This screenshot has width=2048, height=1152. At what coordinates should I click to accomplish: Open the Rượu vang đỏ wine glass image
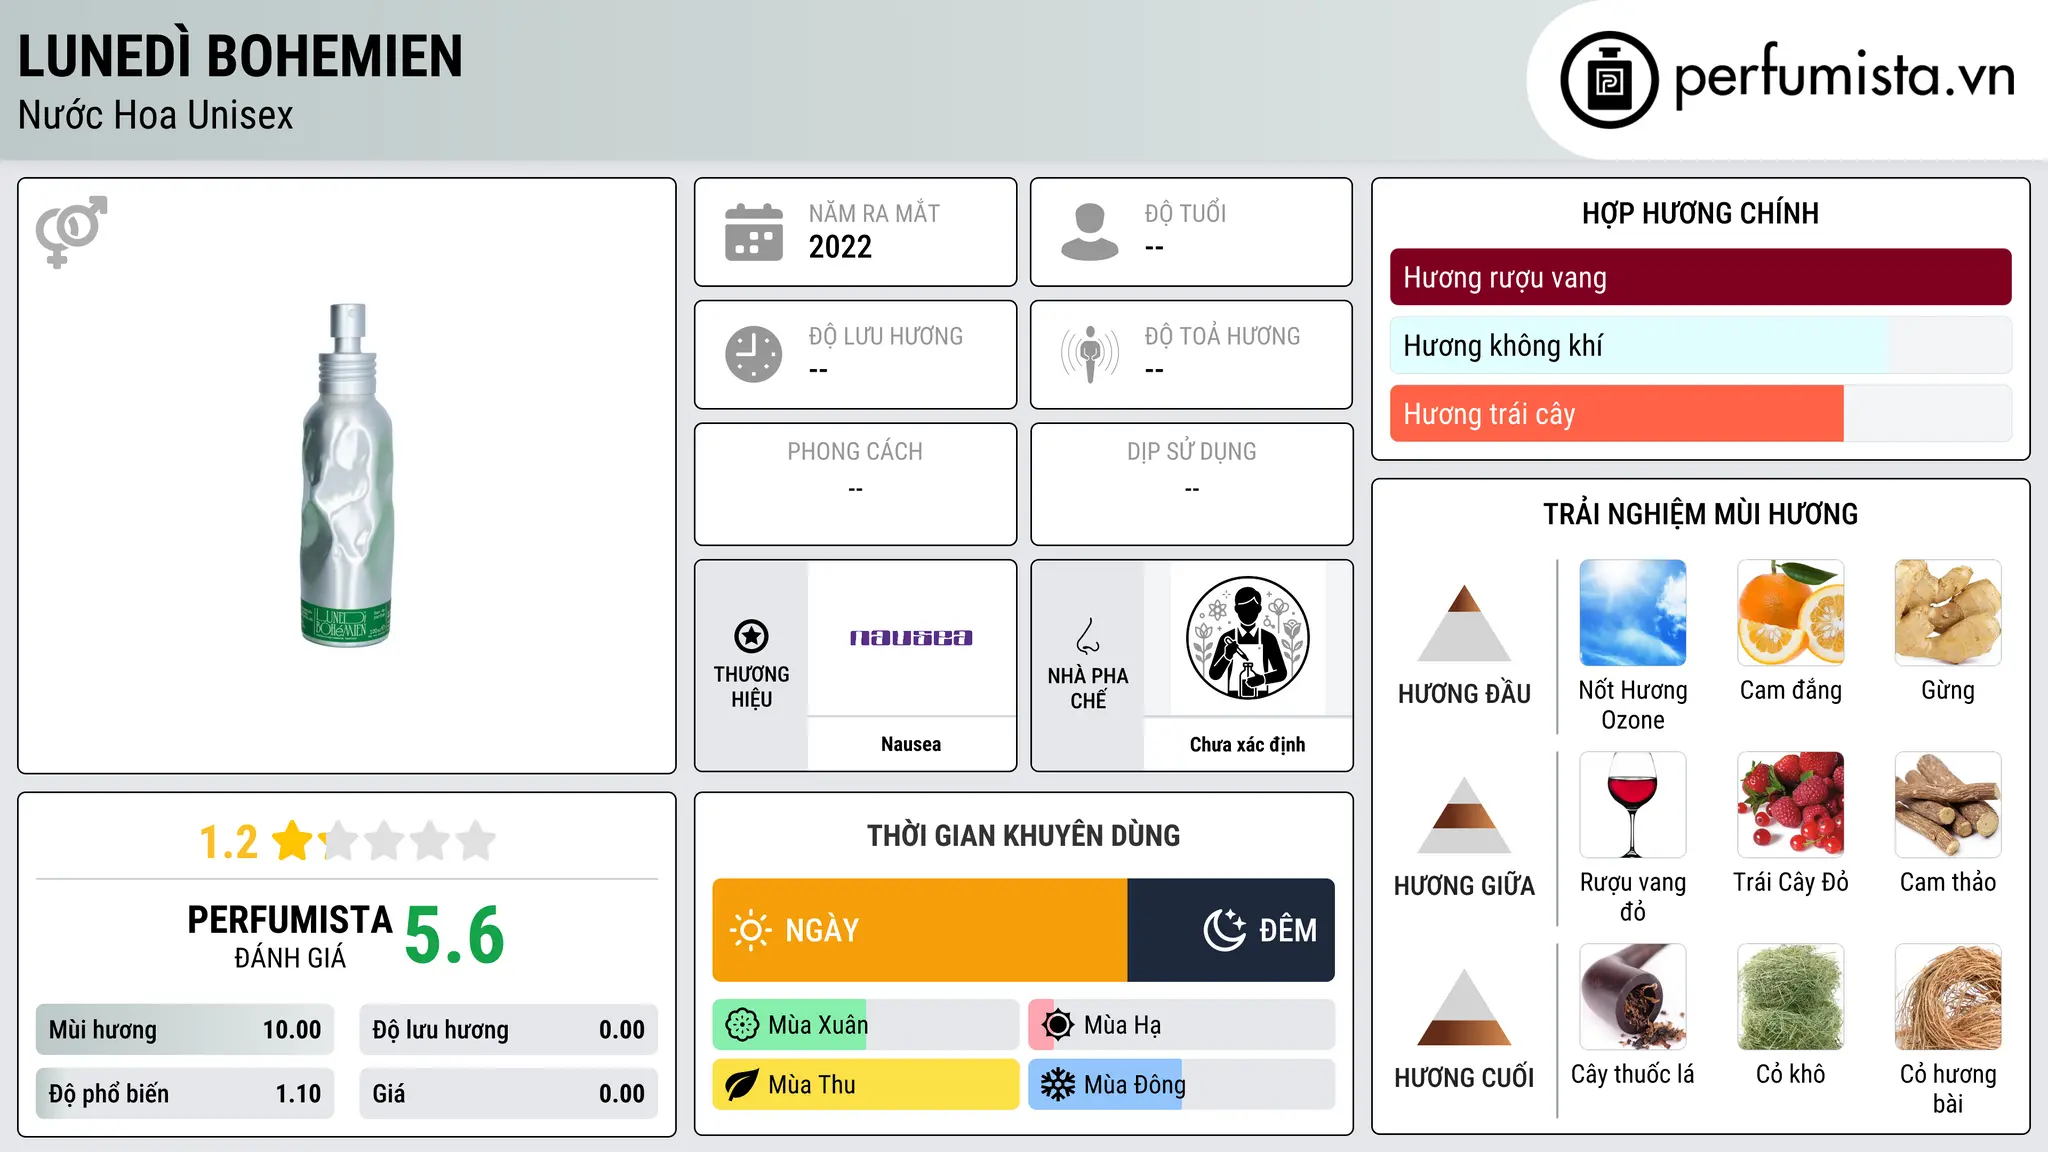[1633, 805]
